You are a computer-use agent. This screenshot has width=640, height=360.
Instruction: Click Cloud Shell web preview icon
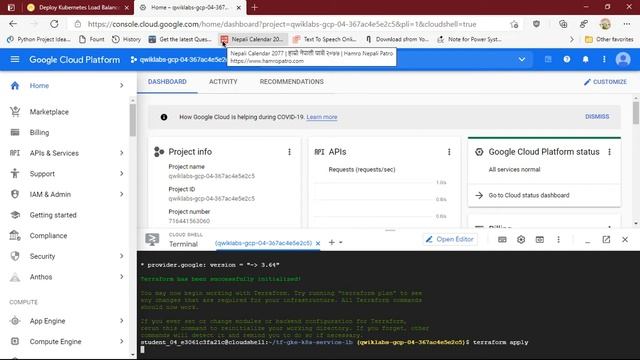[x=540, y=240]
